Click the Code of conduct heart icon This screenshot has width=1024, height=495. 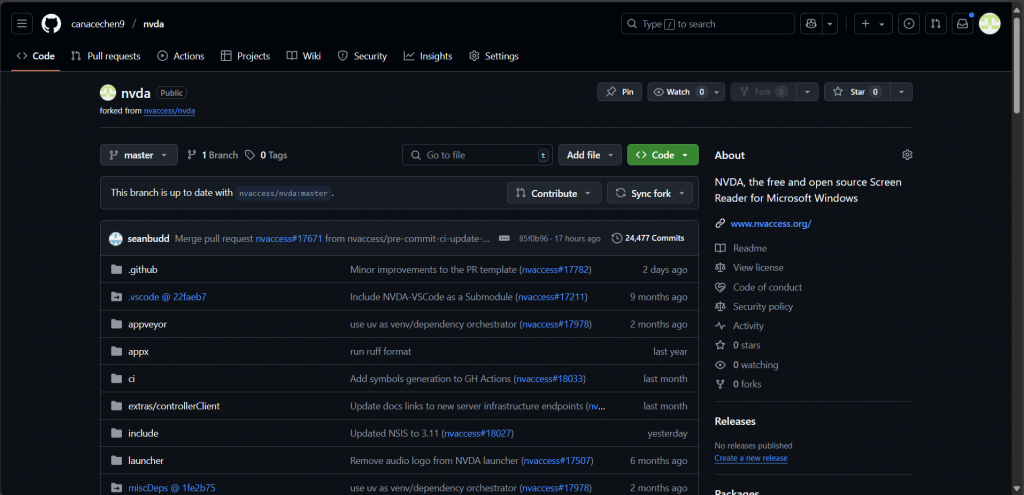(x=720, y=287)
